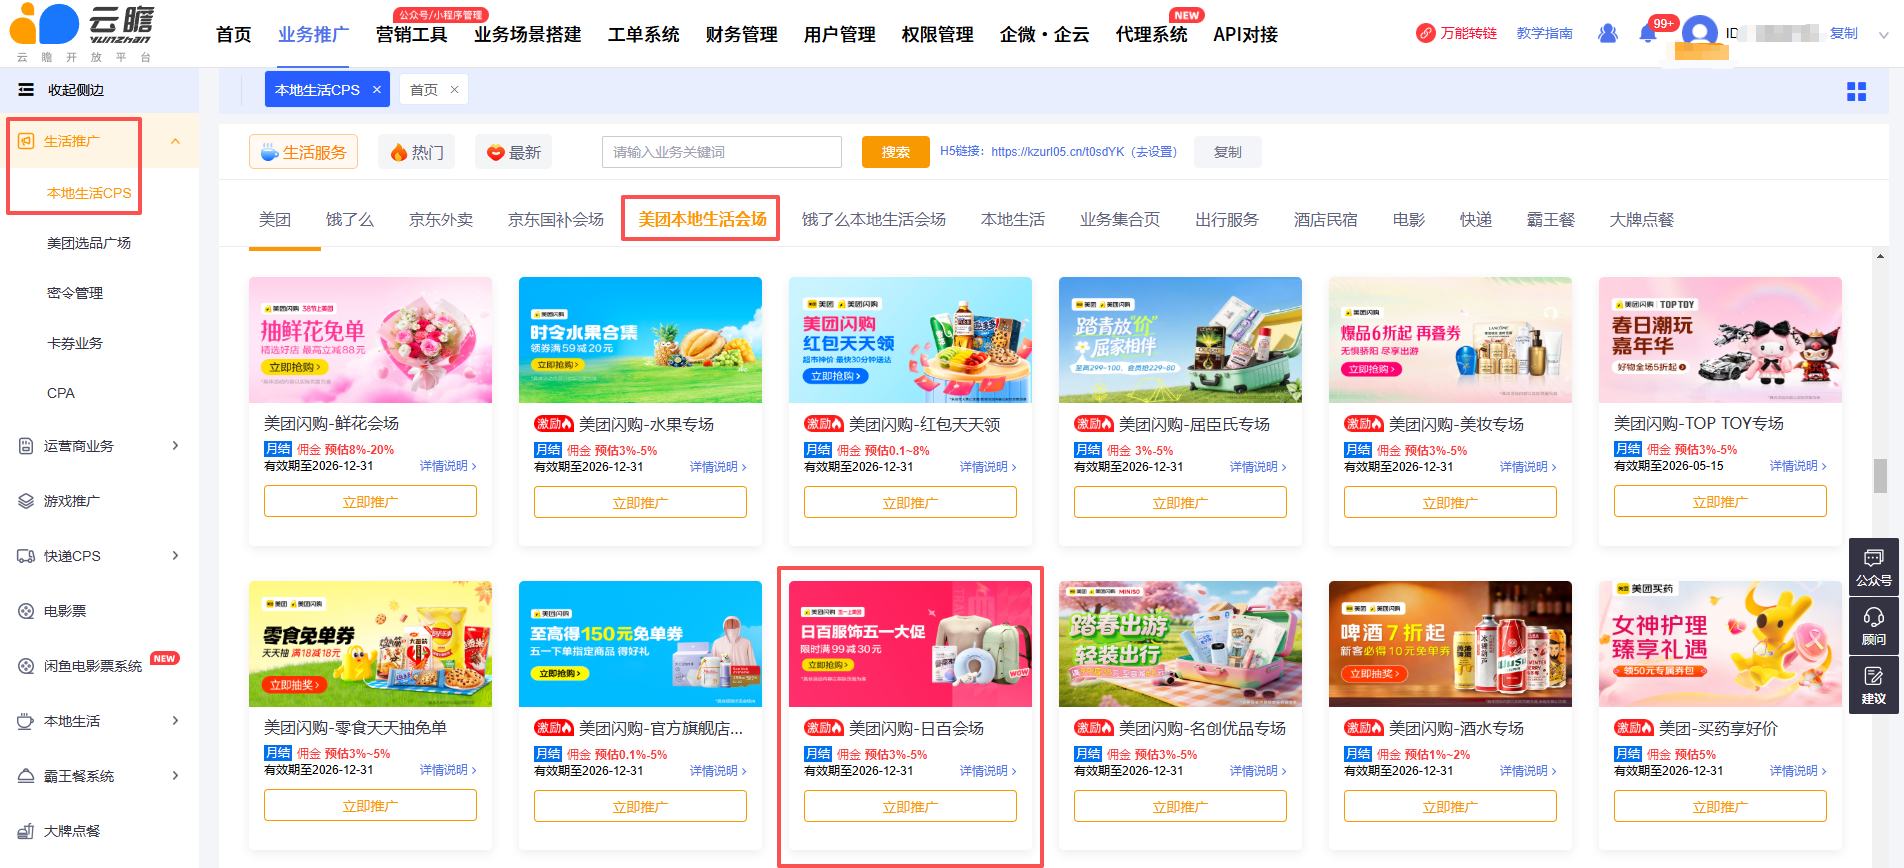Switch to the 饿了么 tab
This screenshot has height=868, width=1904.
click(349, 220)
